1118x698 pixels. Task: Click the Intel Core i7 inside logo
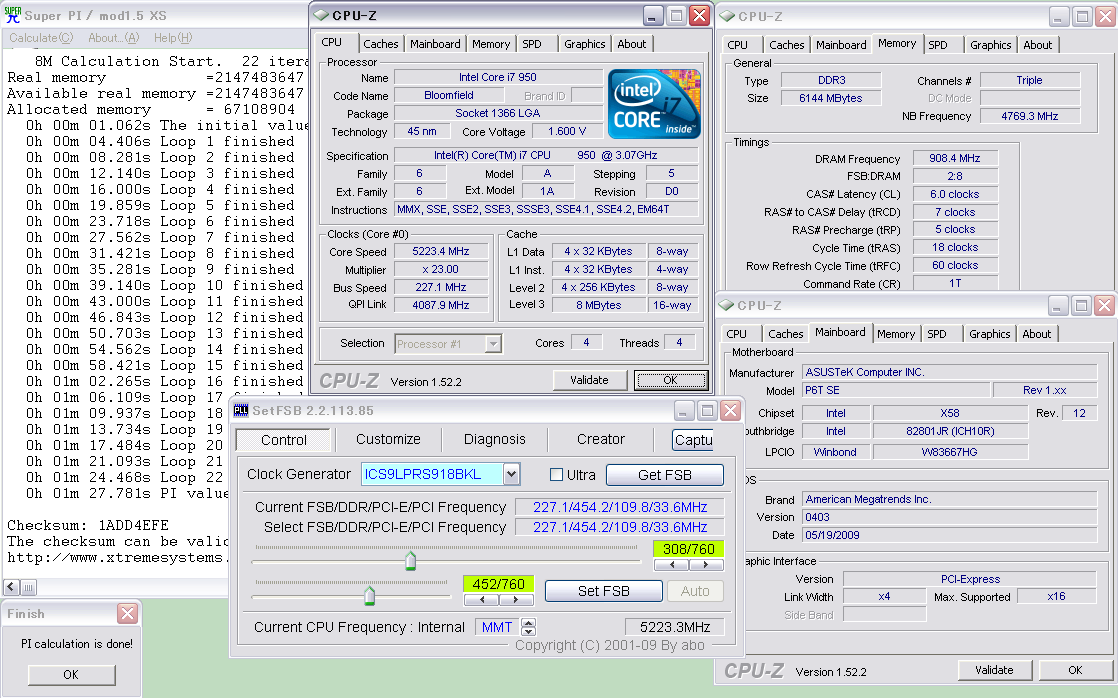pyautogui.click(x=654, y=103)
